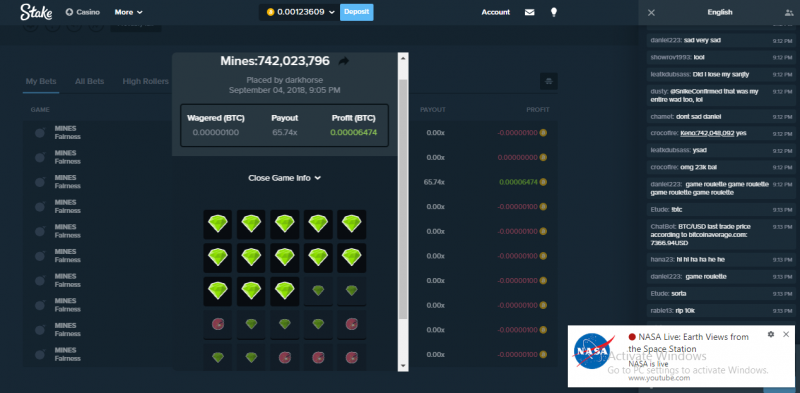Screen dimensions: 800x393
Task: Open NASA notification settings gear
Action: click(x=771, y=334)
